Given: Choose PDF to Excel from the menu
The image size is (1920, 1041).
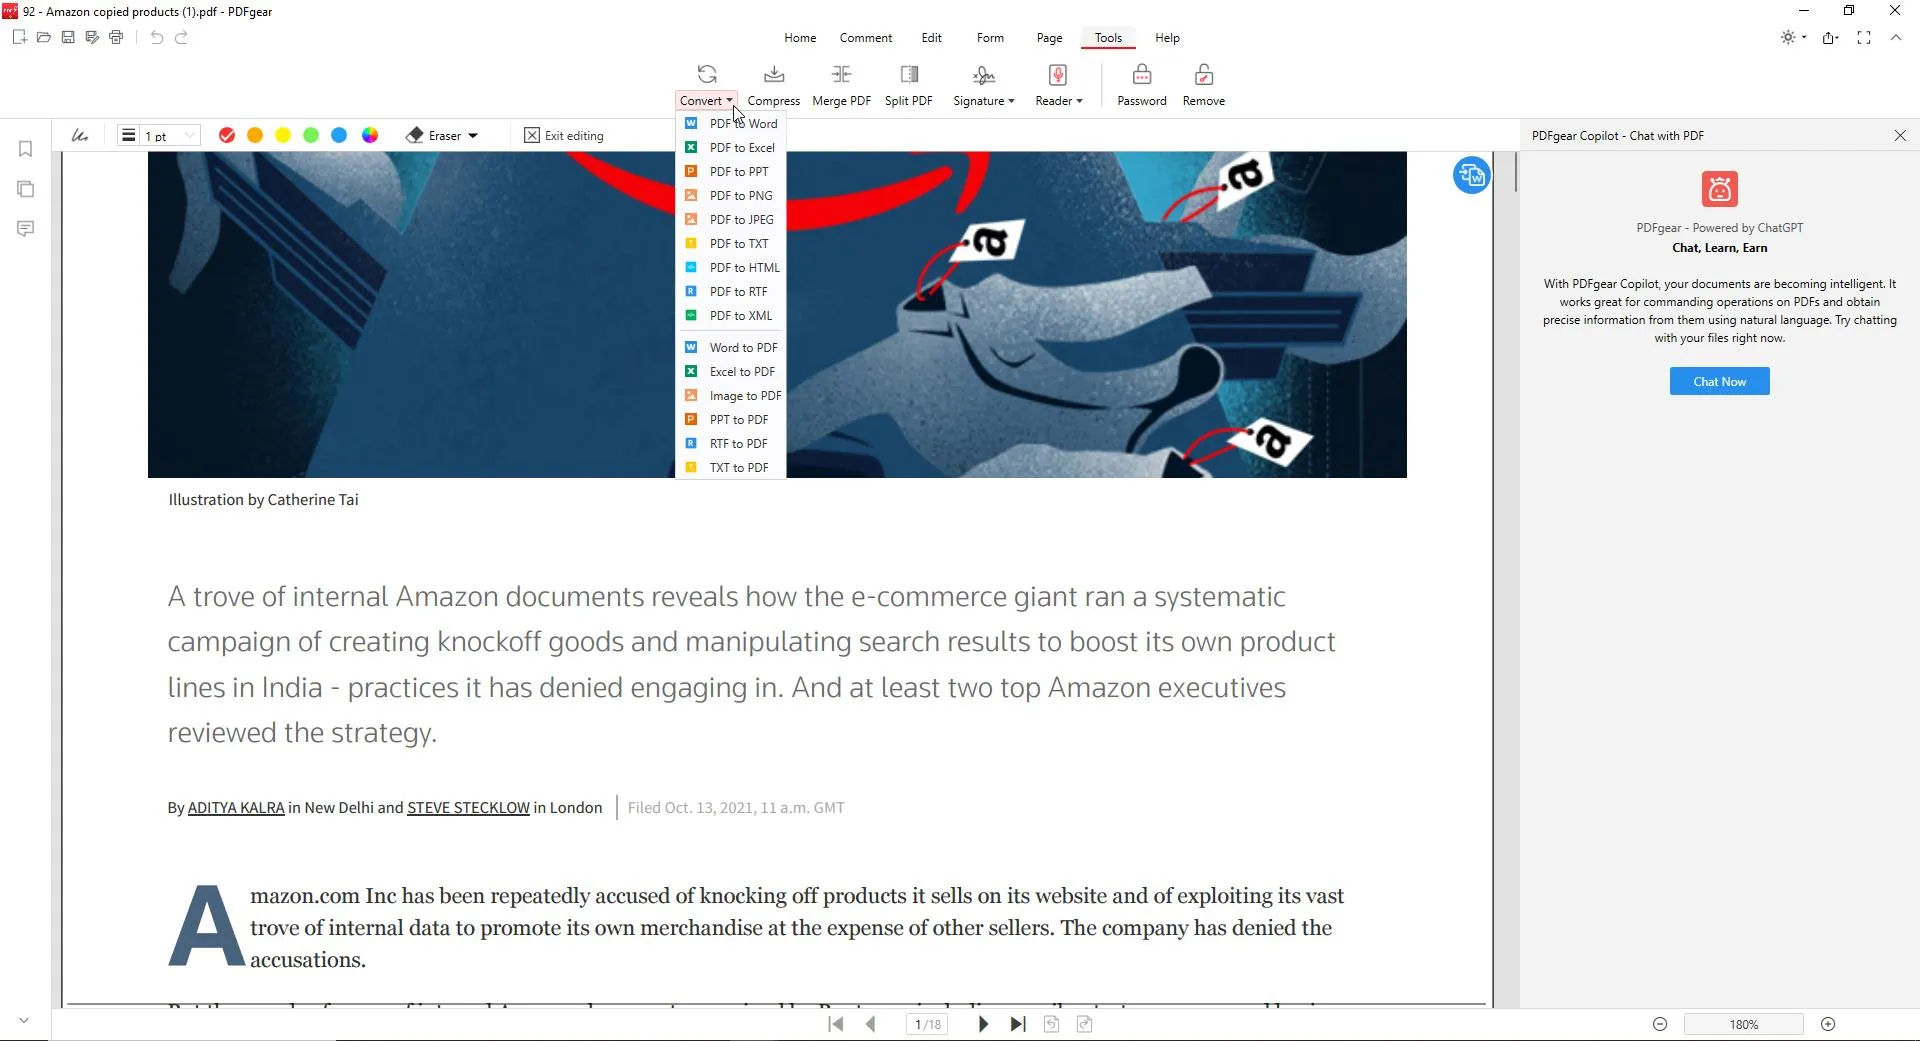Looking at the screenshot, I should [741, 148].
